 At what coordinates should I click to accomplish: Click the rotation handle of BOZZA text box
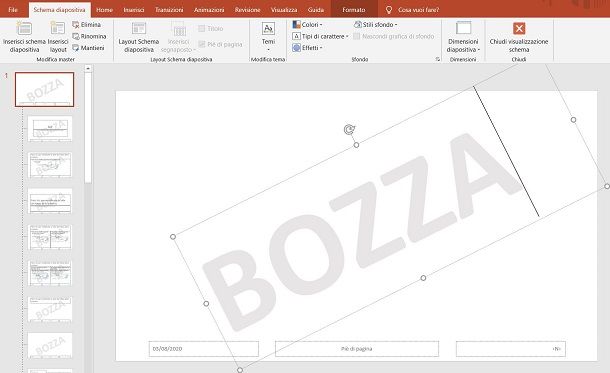[x=349, y=130]
